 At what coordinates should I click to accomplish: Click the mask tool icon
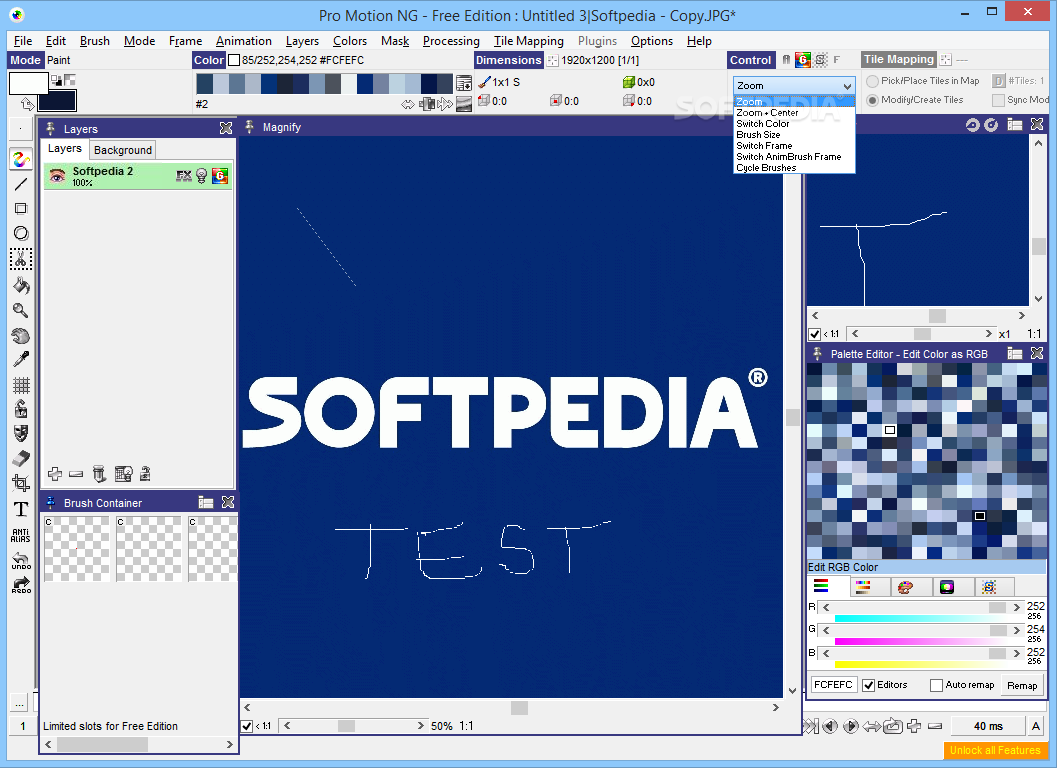[x=21, y=433]
